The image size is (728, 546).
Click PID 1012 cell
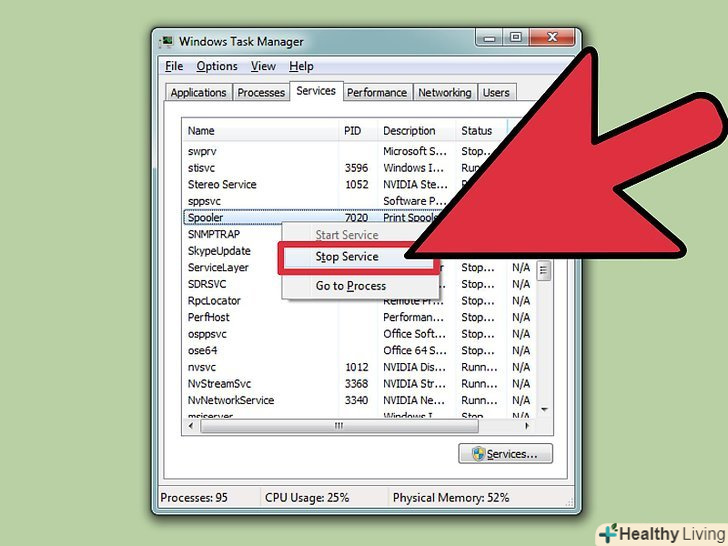pos(357,367)
